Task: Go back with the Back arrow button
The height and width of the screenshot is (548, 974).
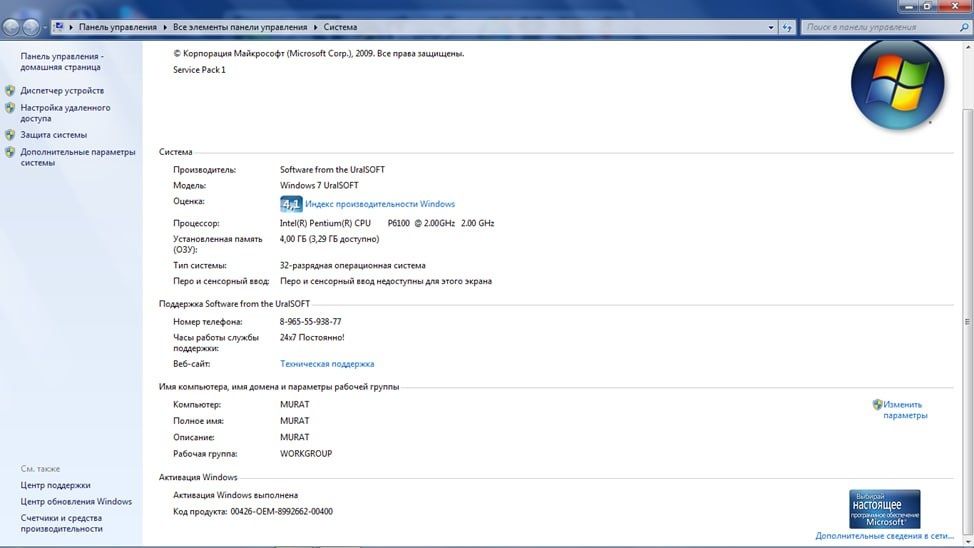Action: click(x=11, y=27)
